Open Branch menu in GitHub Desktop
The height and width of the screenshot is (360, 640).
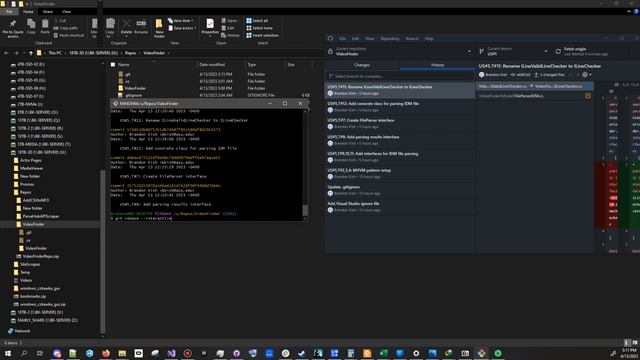click(412, 38)
